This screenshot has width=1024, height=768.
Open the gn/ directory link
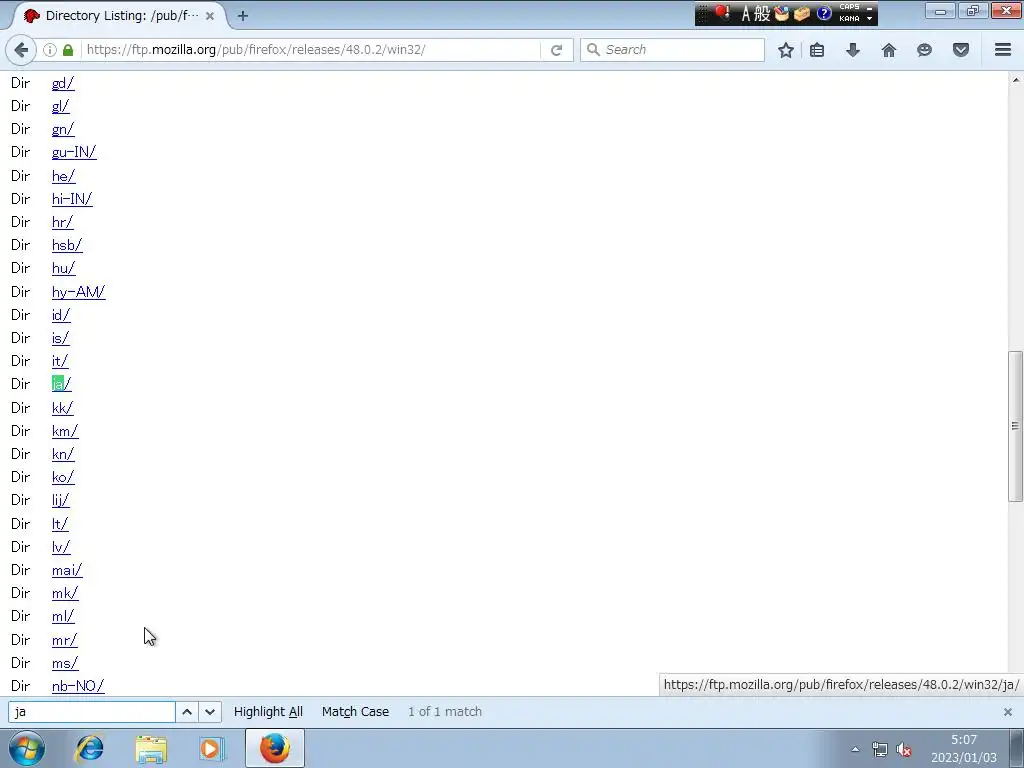(x=63, y=129)
